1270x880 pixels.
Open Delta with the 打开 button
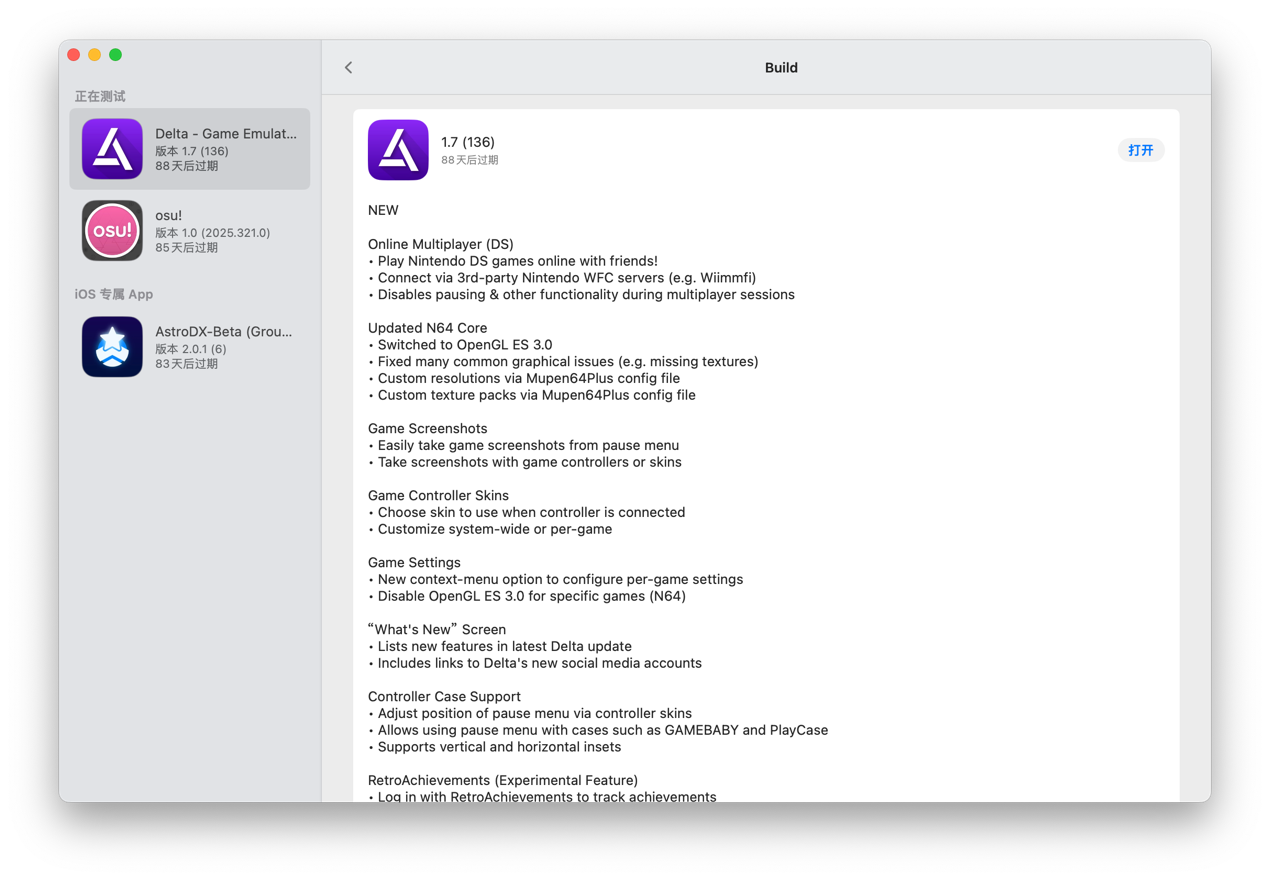point(1140,150)
